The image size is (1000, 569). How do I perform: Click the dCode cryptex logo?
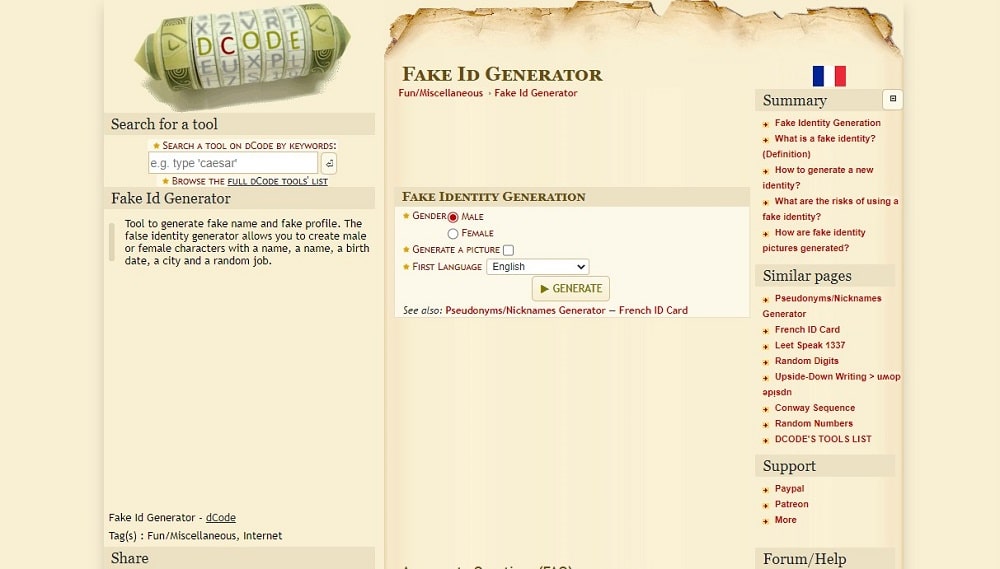coord(242,56)
